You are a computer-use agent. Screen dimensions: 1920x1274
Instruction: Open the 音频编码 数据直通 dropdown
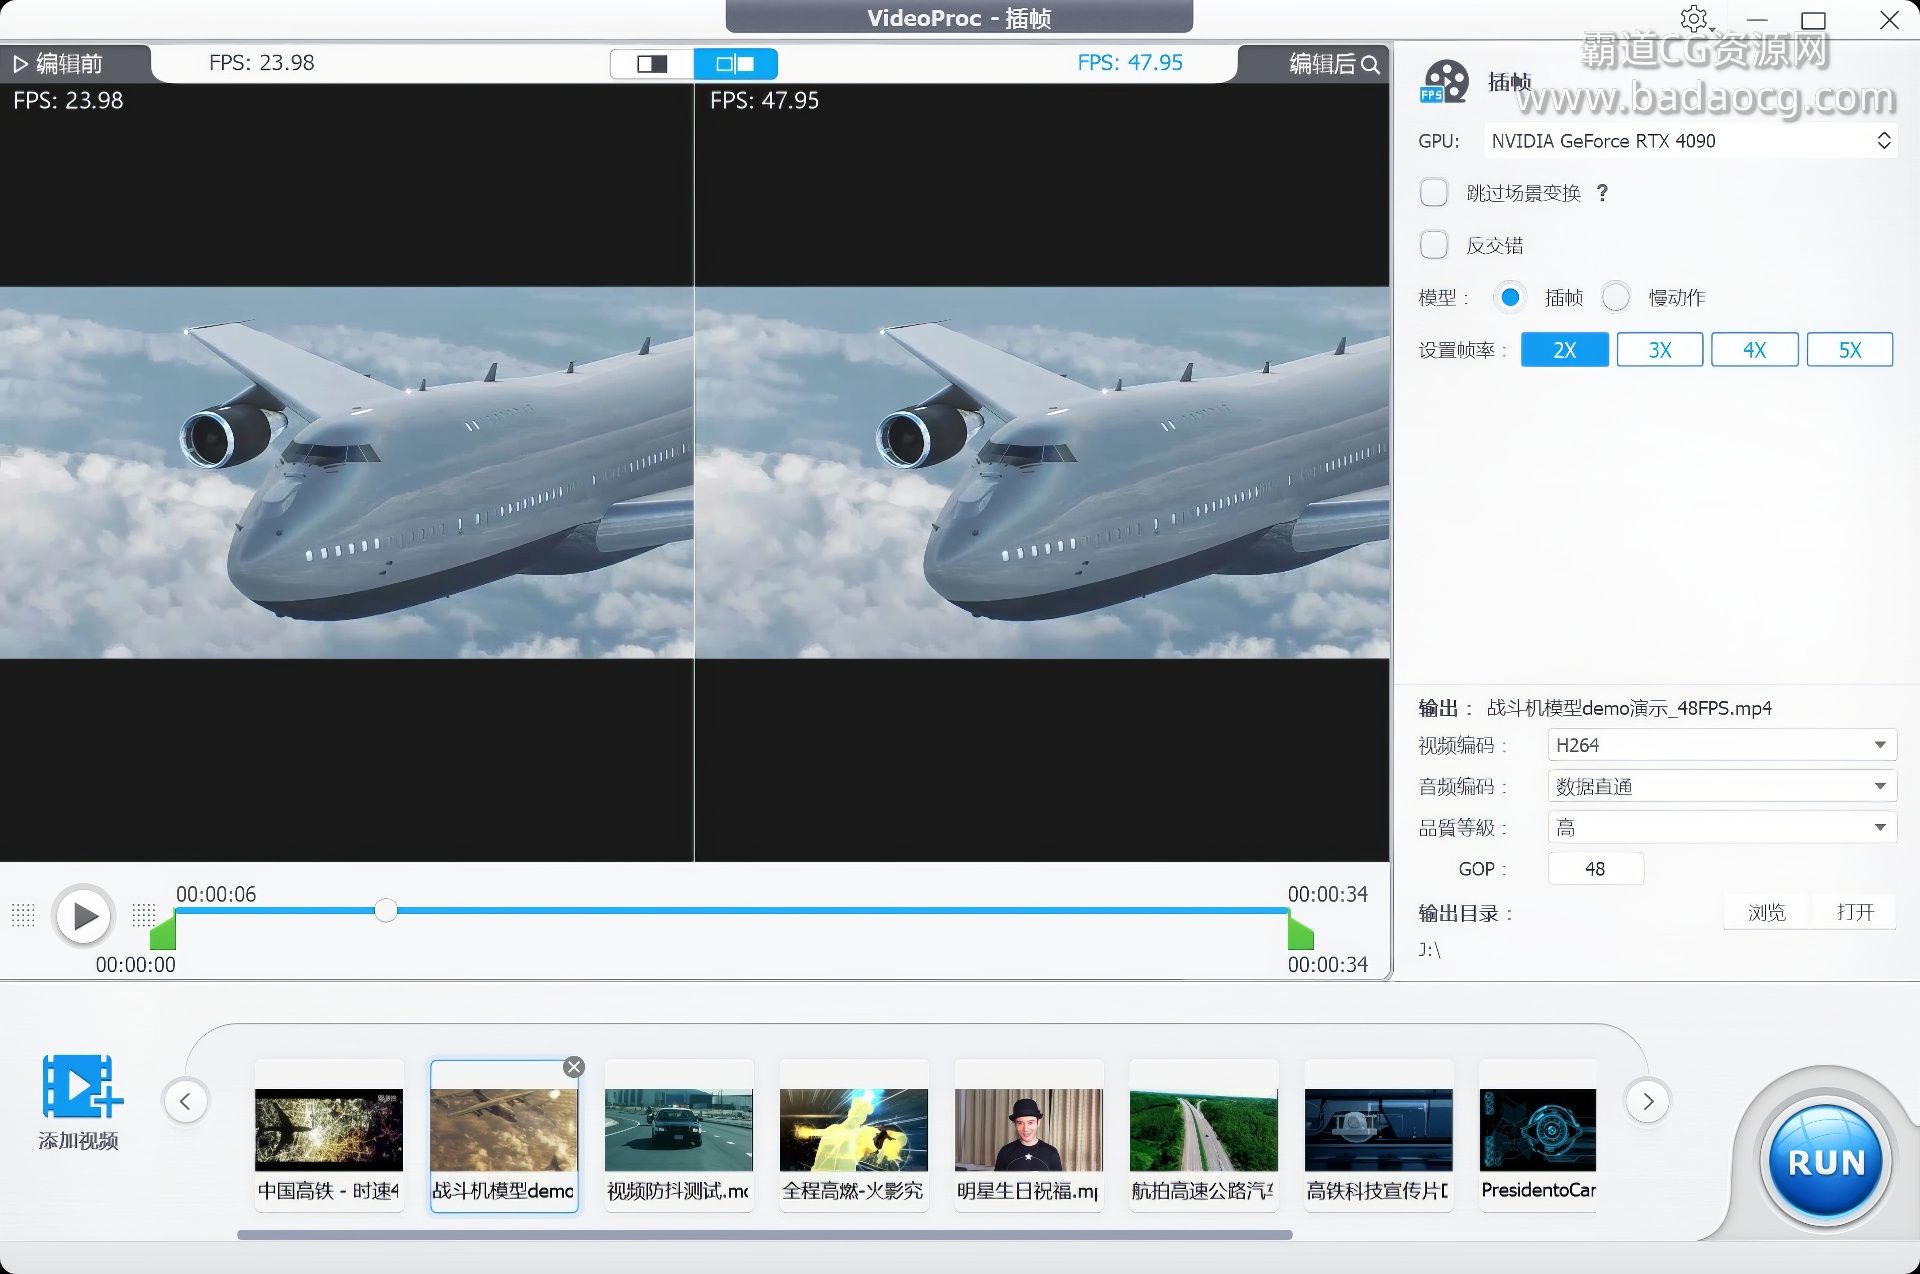1722,786
